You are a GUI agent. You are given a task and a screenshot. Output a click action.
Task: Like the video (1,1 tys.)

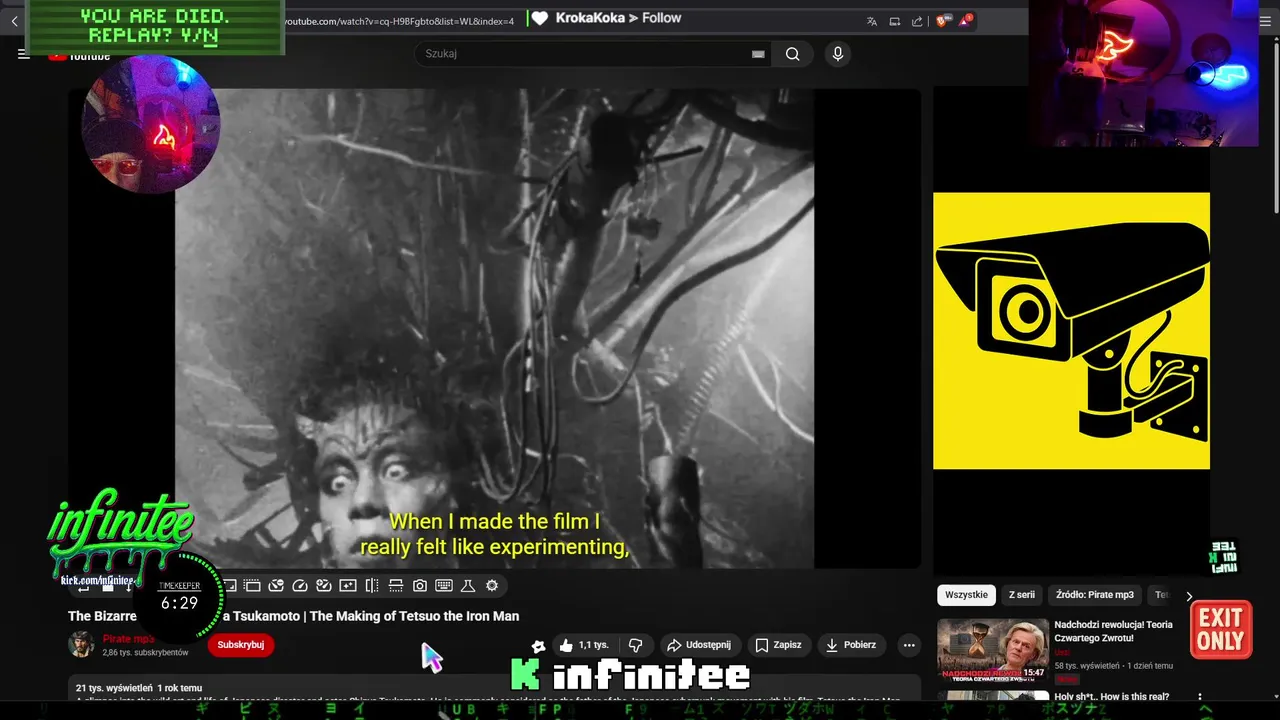pos(584,645)
